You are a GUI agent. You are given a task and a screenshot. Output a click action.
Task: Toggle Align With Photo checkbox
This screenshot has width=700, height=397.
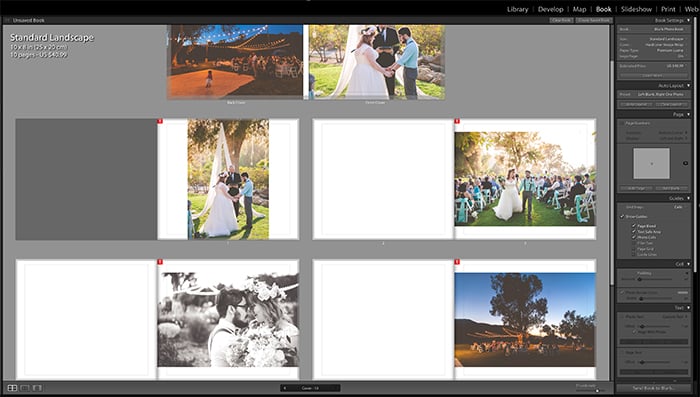pos(634,332)
